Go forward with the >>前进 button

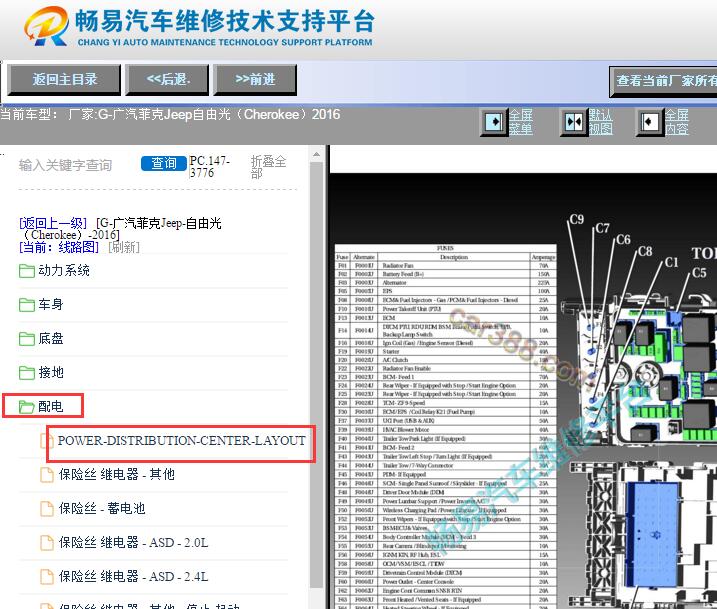pos(255,80)
